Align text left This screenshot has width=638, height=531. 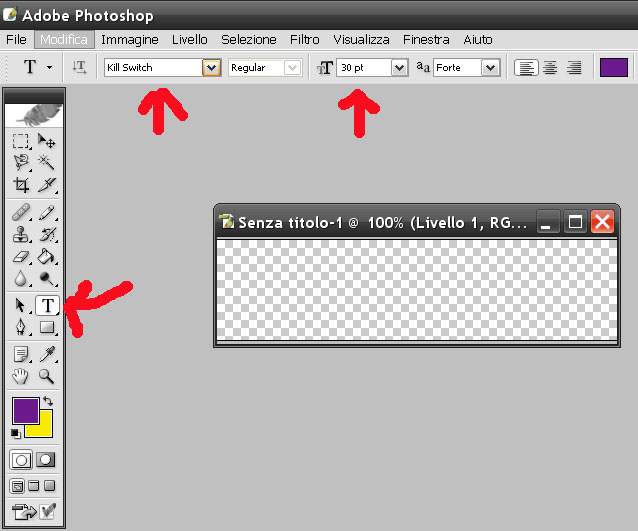pos(526,68)
